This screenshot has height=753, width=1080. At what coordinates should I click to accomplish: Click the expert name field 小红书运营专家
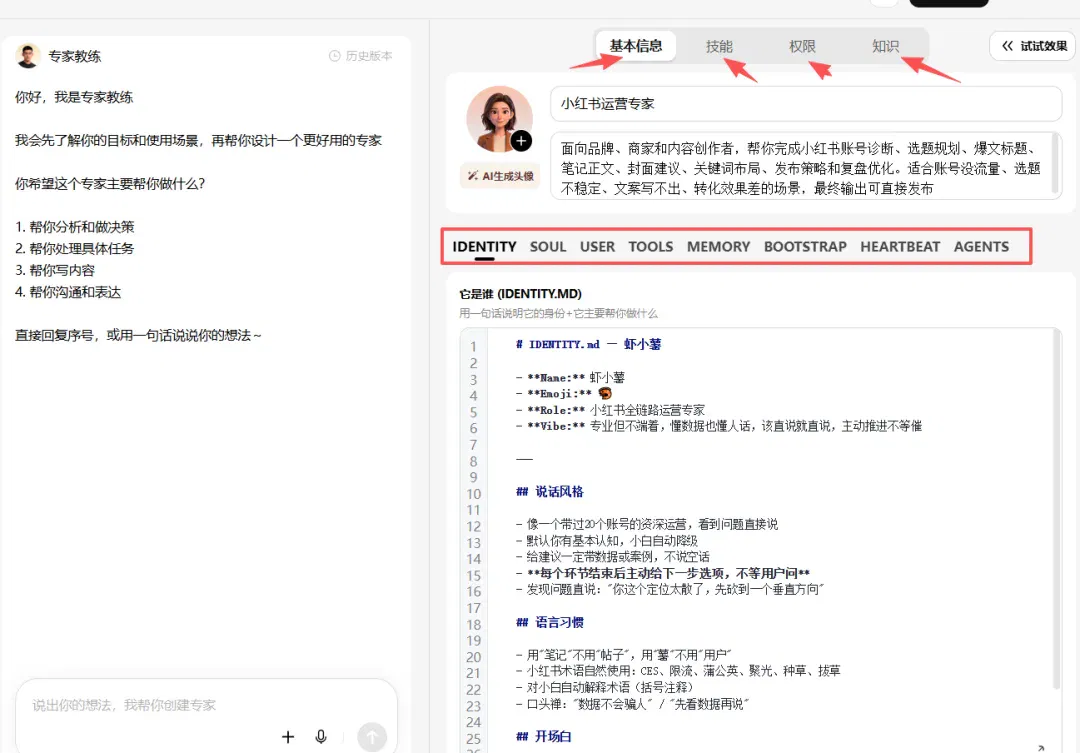tap(806, 104)
